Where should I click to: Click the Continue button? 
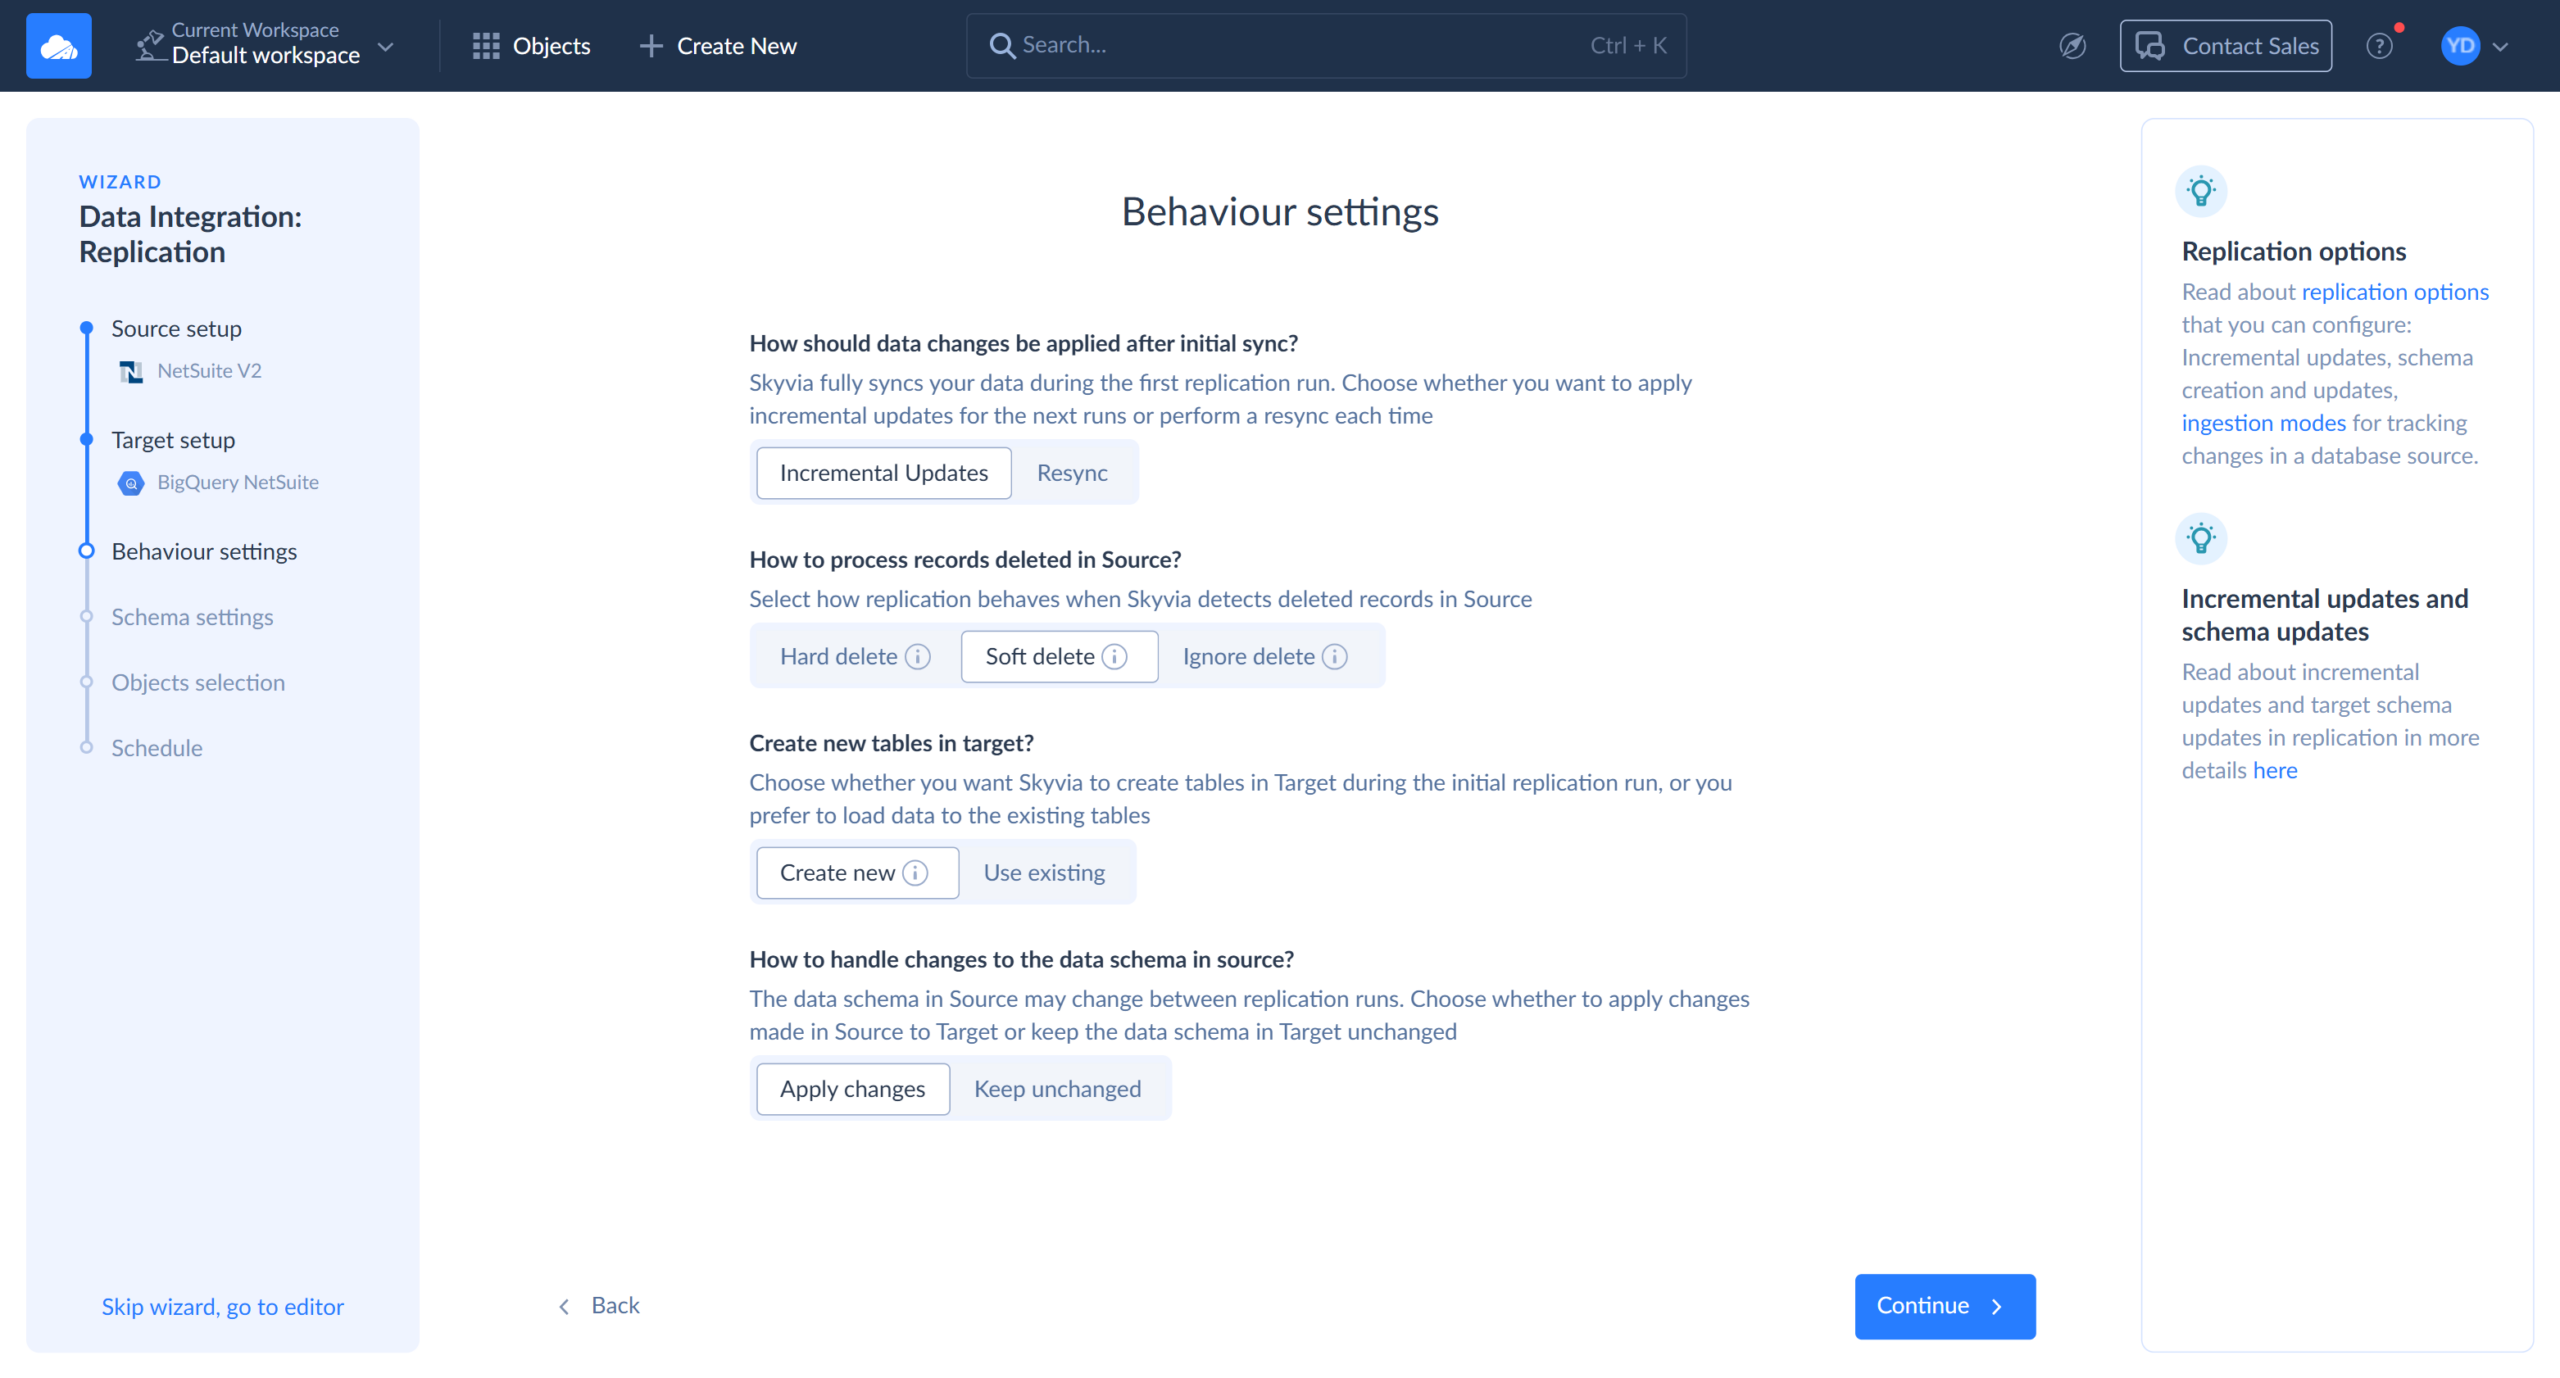[x=1944, y=1306]
